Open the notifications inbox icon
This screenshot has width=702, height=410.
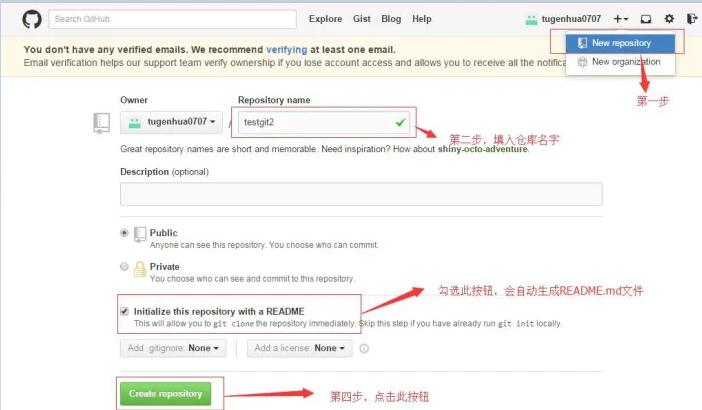click(646, 19)
